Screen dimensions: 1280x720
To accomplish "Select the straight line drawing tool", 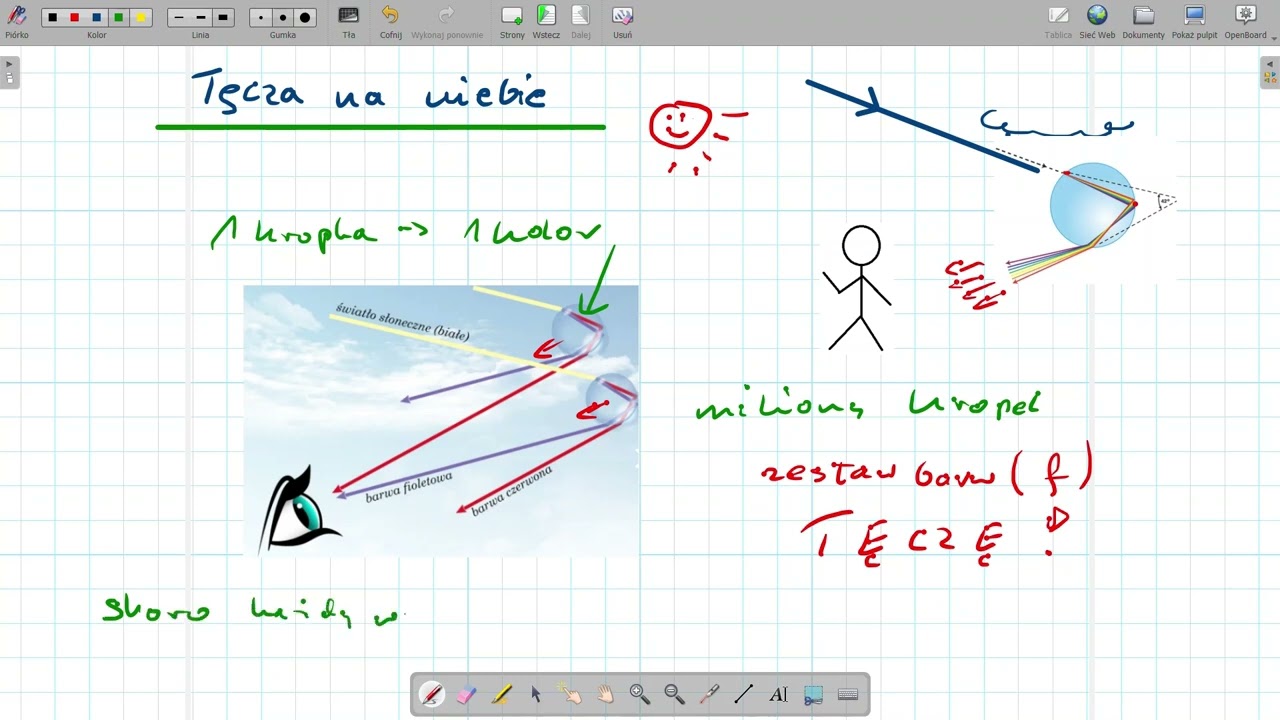I will tap(744, 694).
